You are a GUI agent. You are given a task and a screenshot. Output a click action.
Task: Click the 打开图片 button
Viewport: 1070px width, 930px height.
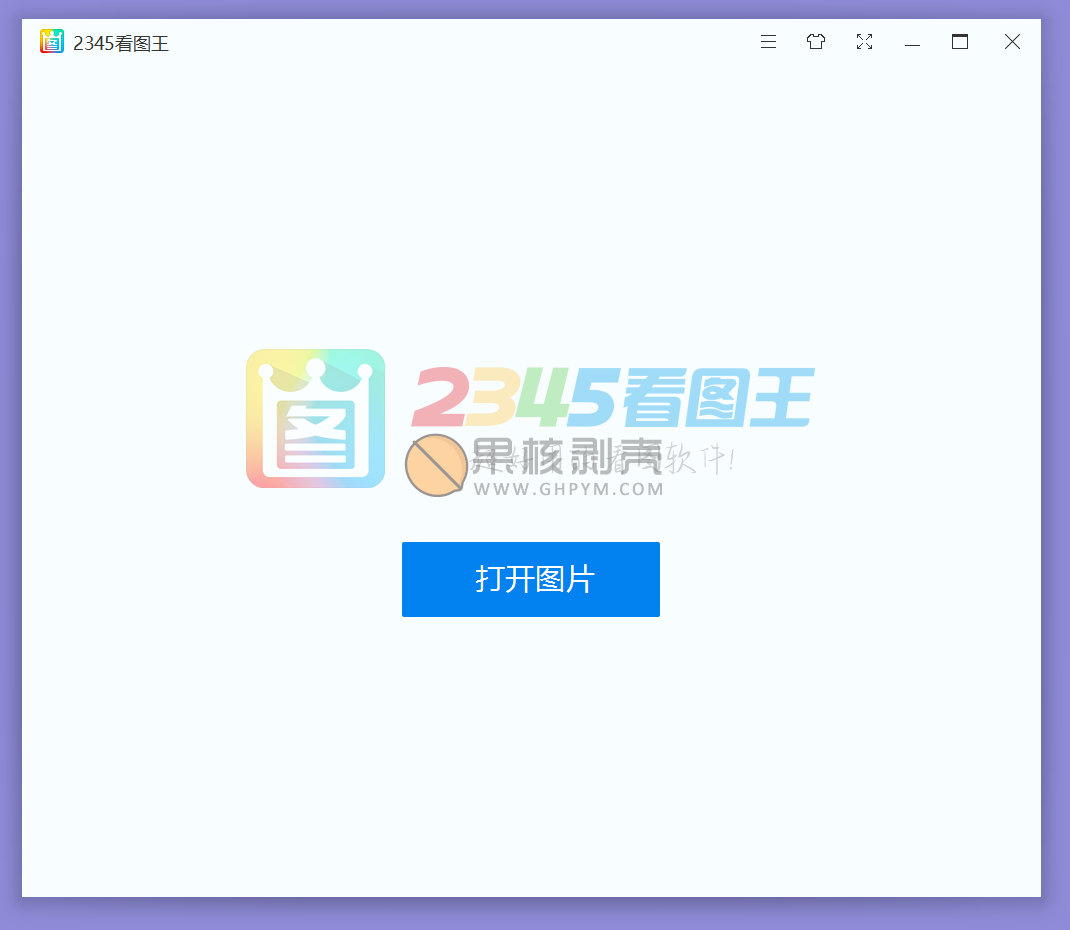531,579
